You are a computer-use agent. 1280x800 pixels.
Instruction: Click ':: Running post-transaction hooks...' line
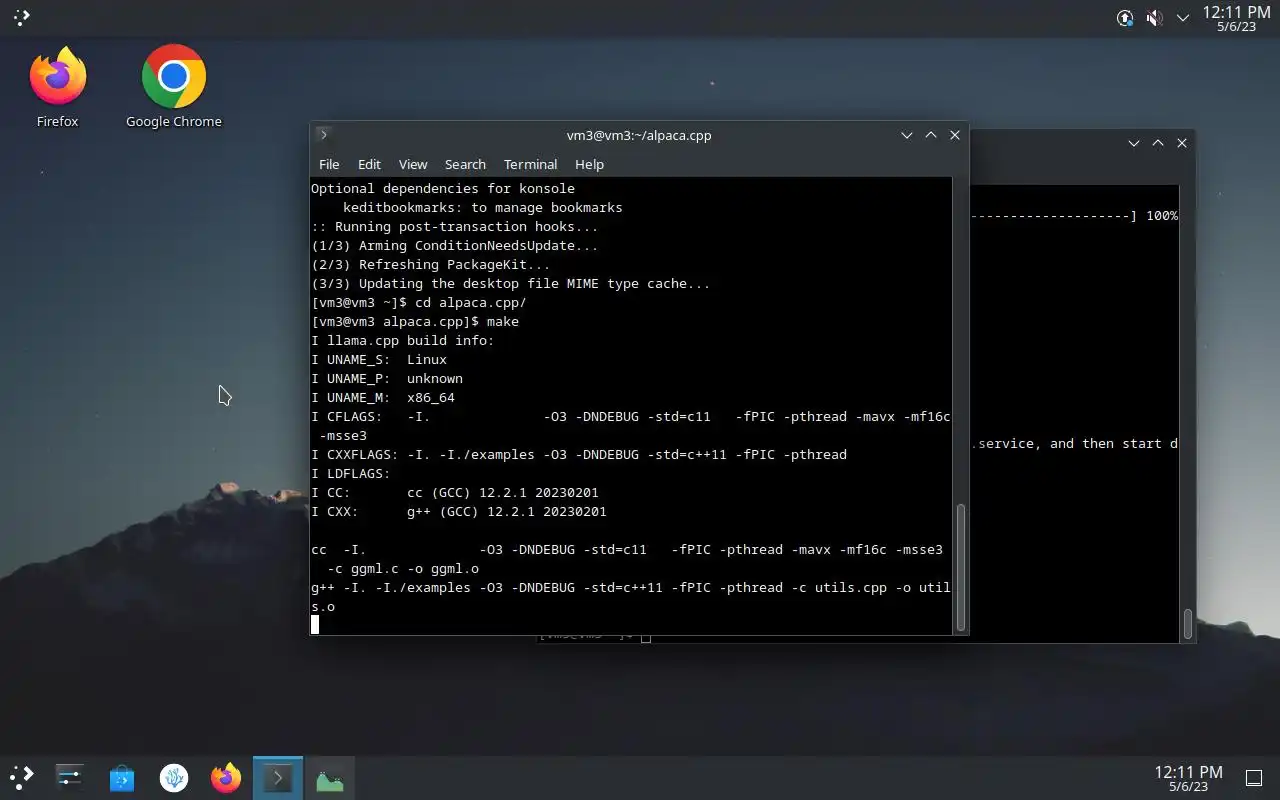coord(455,227)
